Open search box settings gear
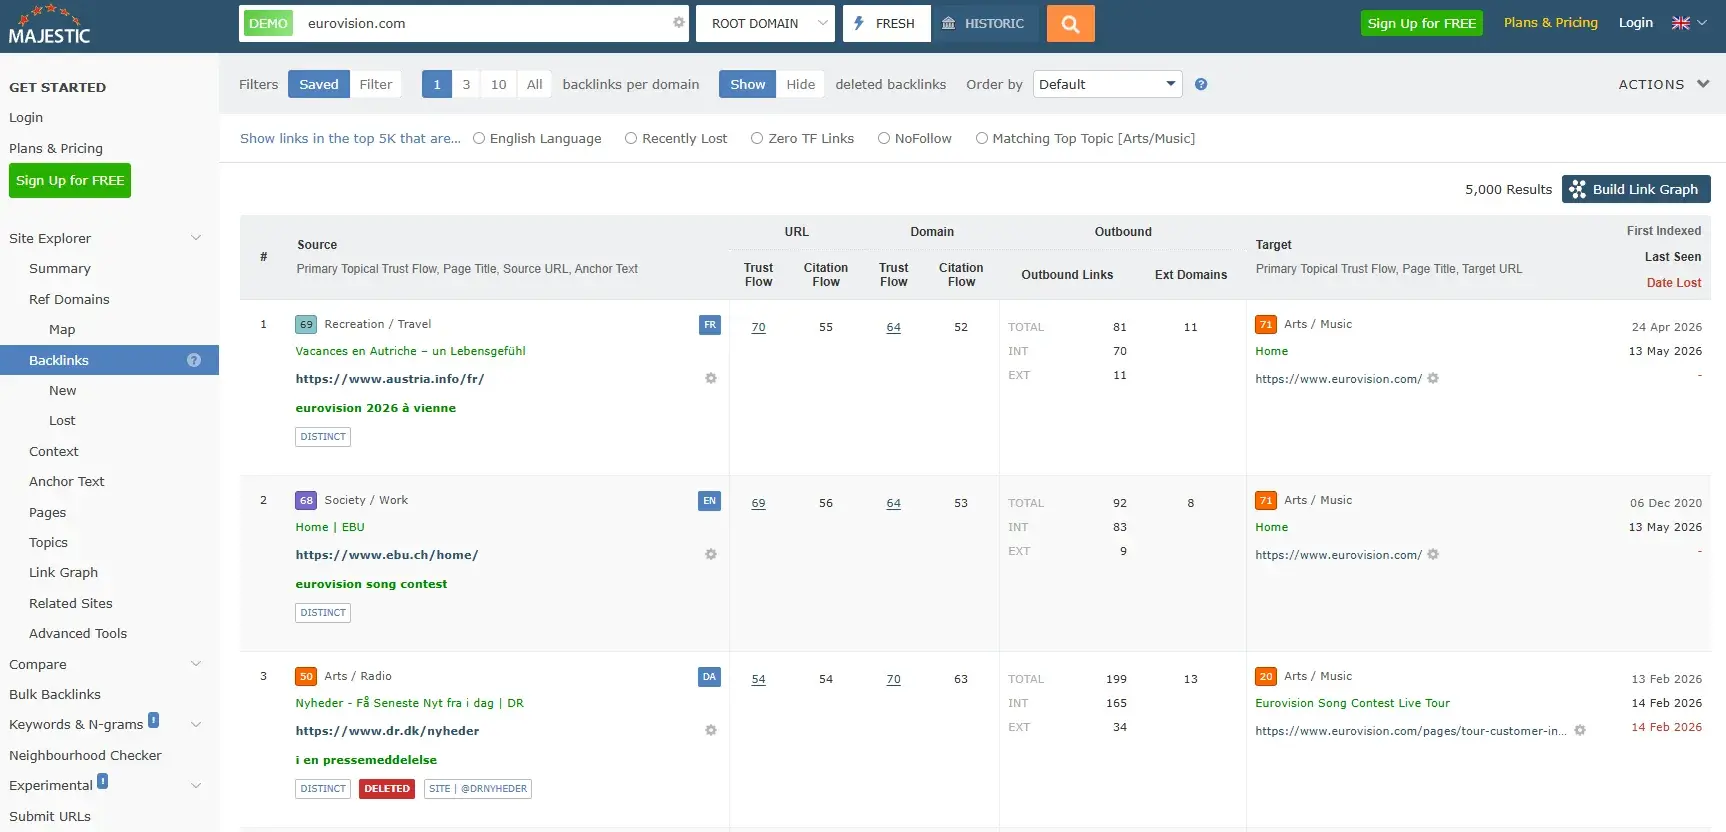 pos(679,23)
